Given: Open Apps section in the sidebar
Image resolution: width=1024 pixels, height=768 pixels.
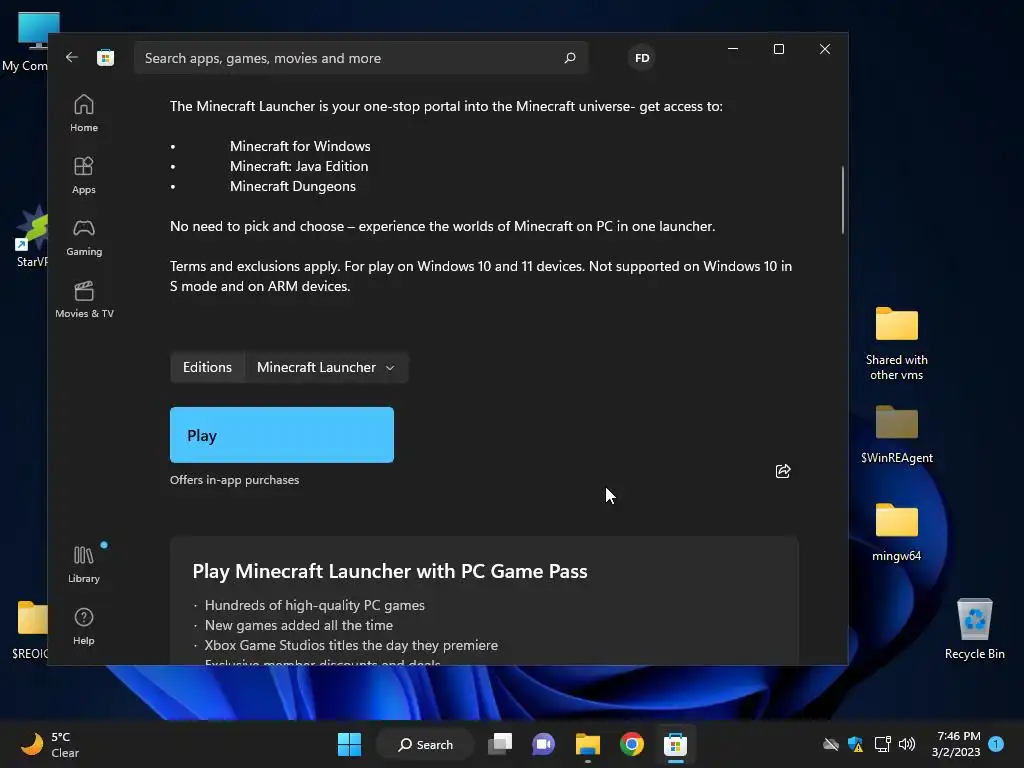Looking at the screenshot, I should [x=84, y=176].
